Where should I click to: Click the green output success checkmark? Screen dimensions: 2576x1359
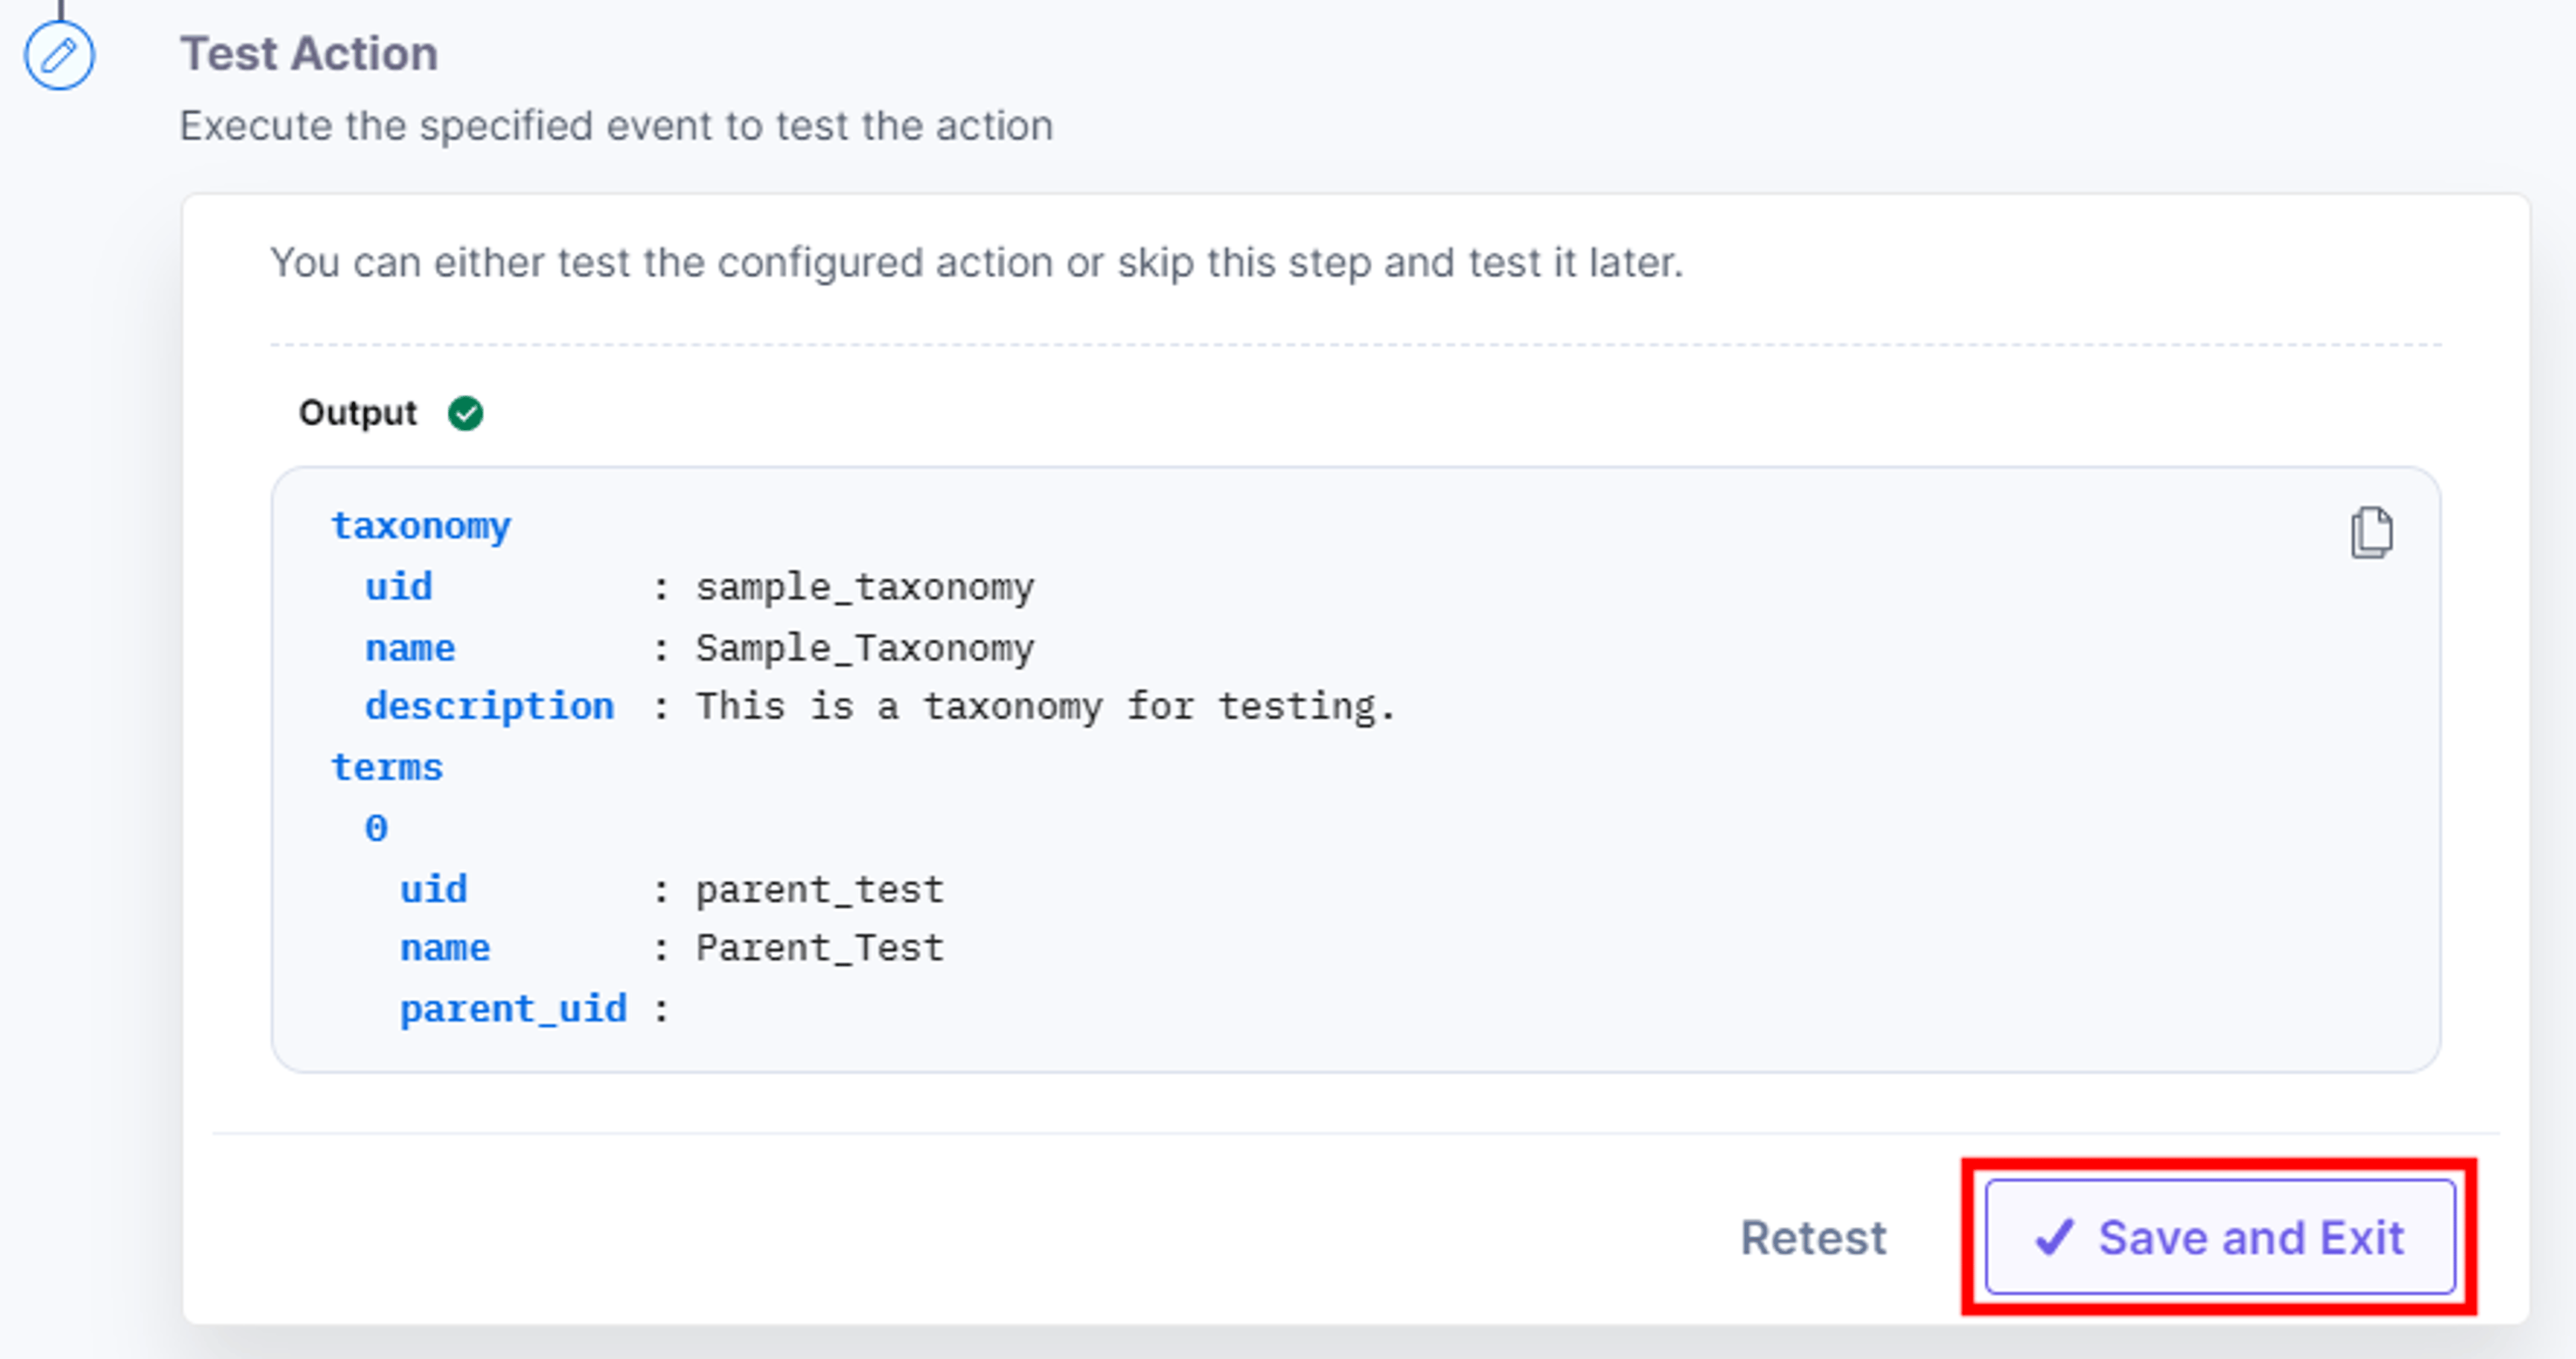pos(465,413)
